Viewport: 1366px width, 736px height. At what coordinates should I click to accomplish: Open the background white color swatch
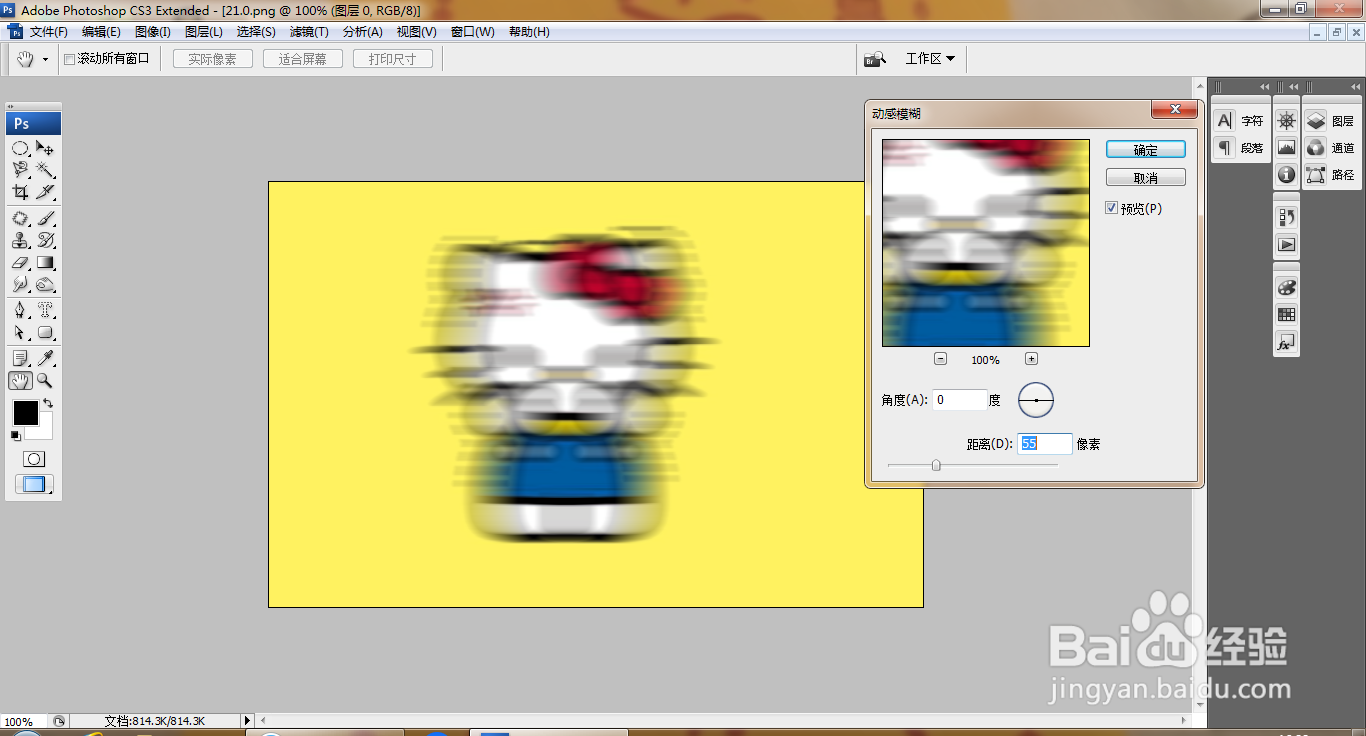point(42,431)
